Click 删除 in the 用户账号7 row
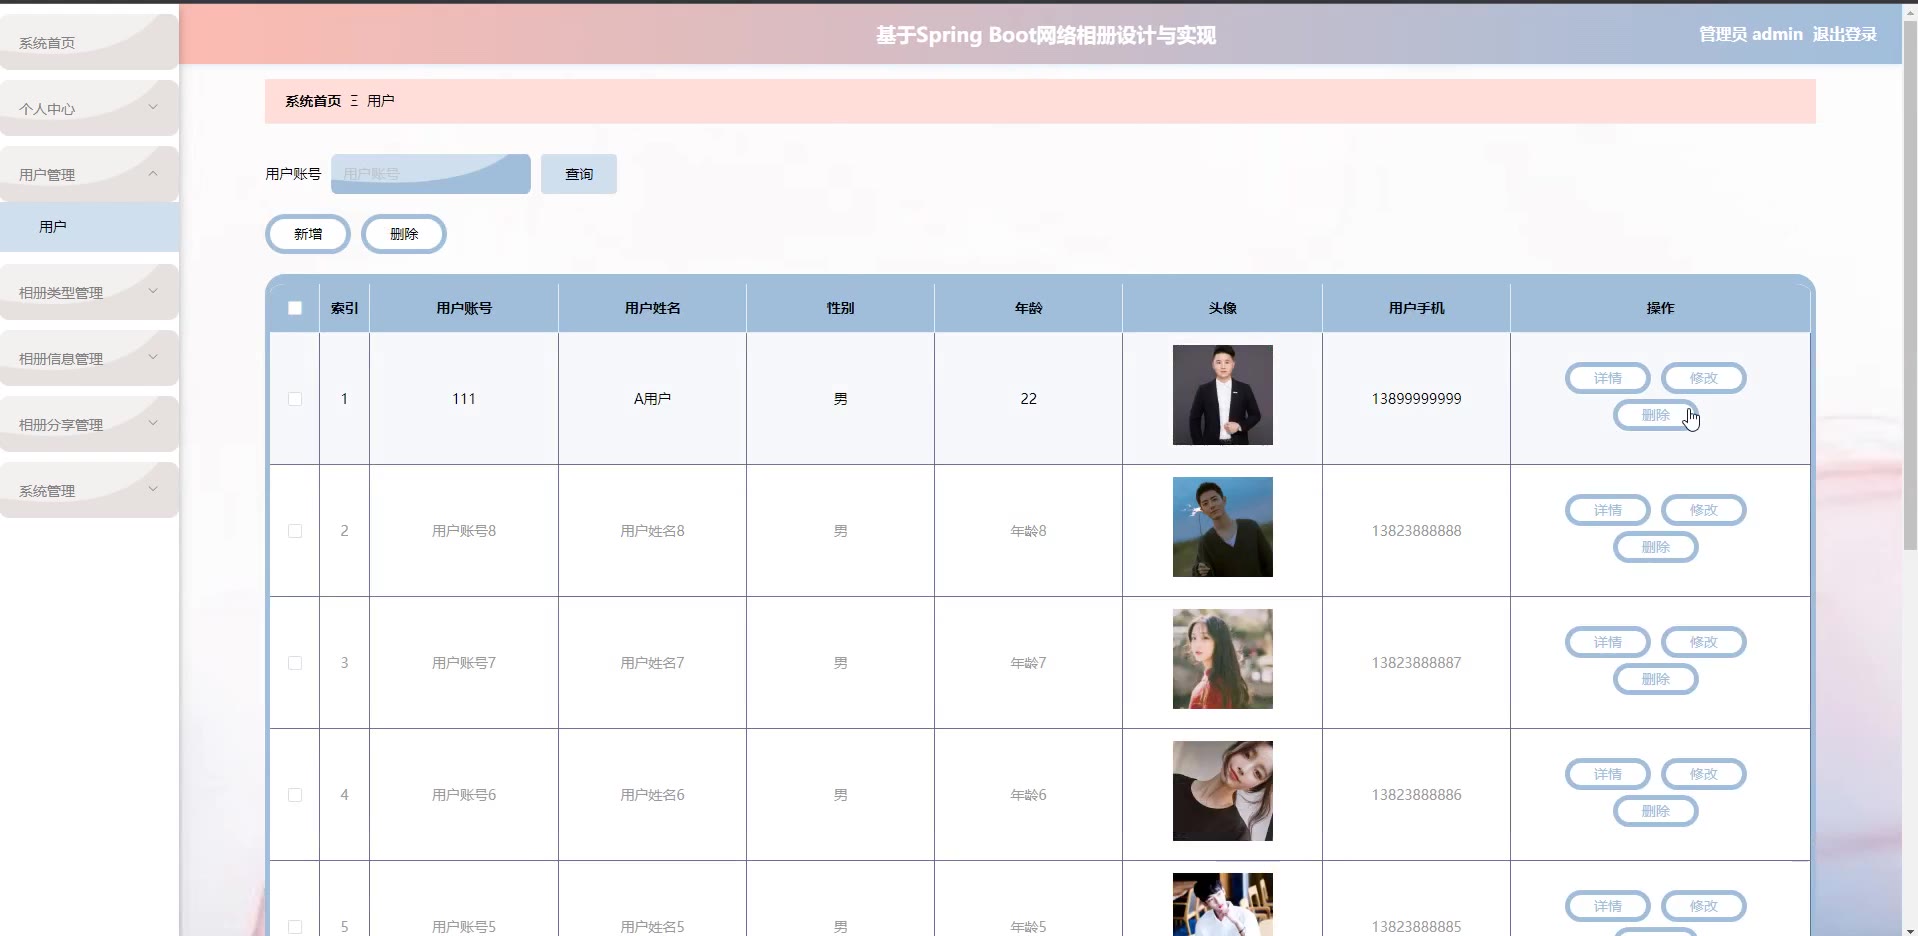 click(x=1655, y=679)
